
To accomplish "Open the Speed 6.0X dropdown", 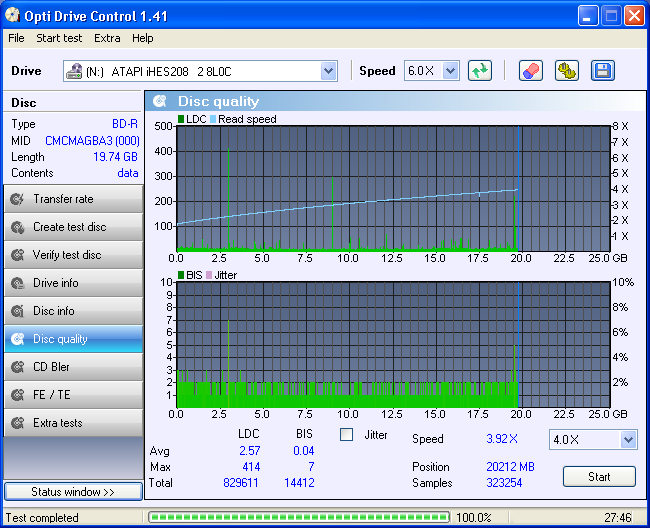I will pyautogui.click(x=450, y=71).
